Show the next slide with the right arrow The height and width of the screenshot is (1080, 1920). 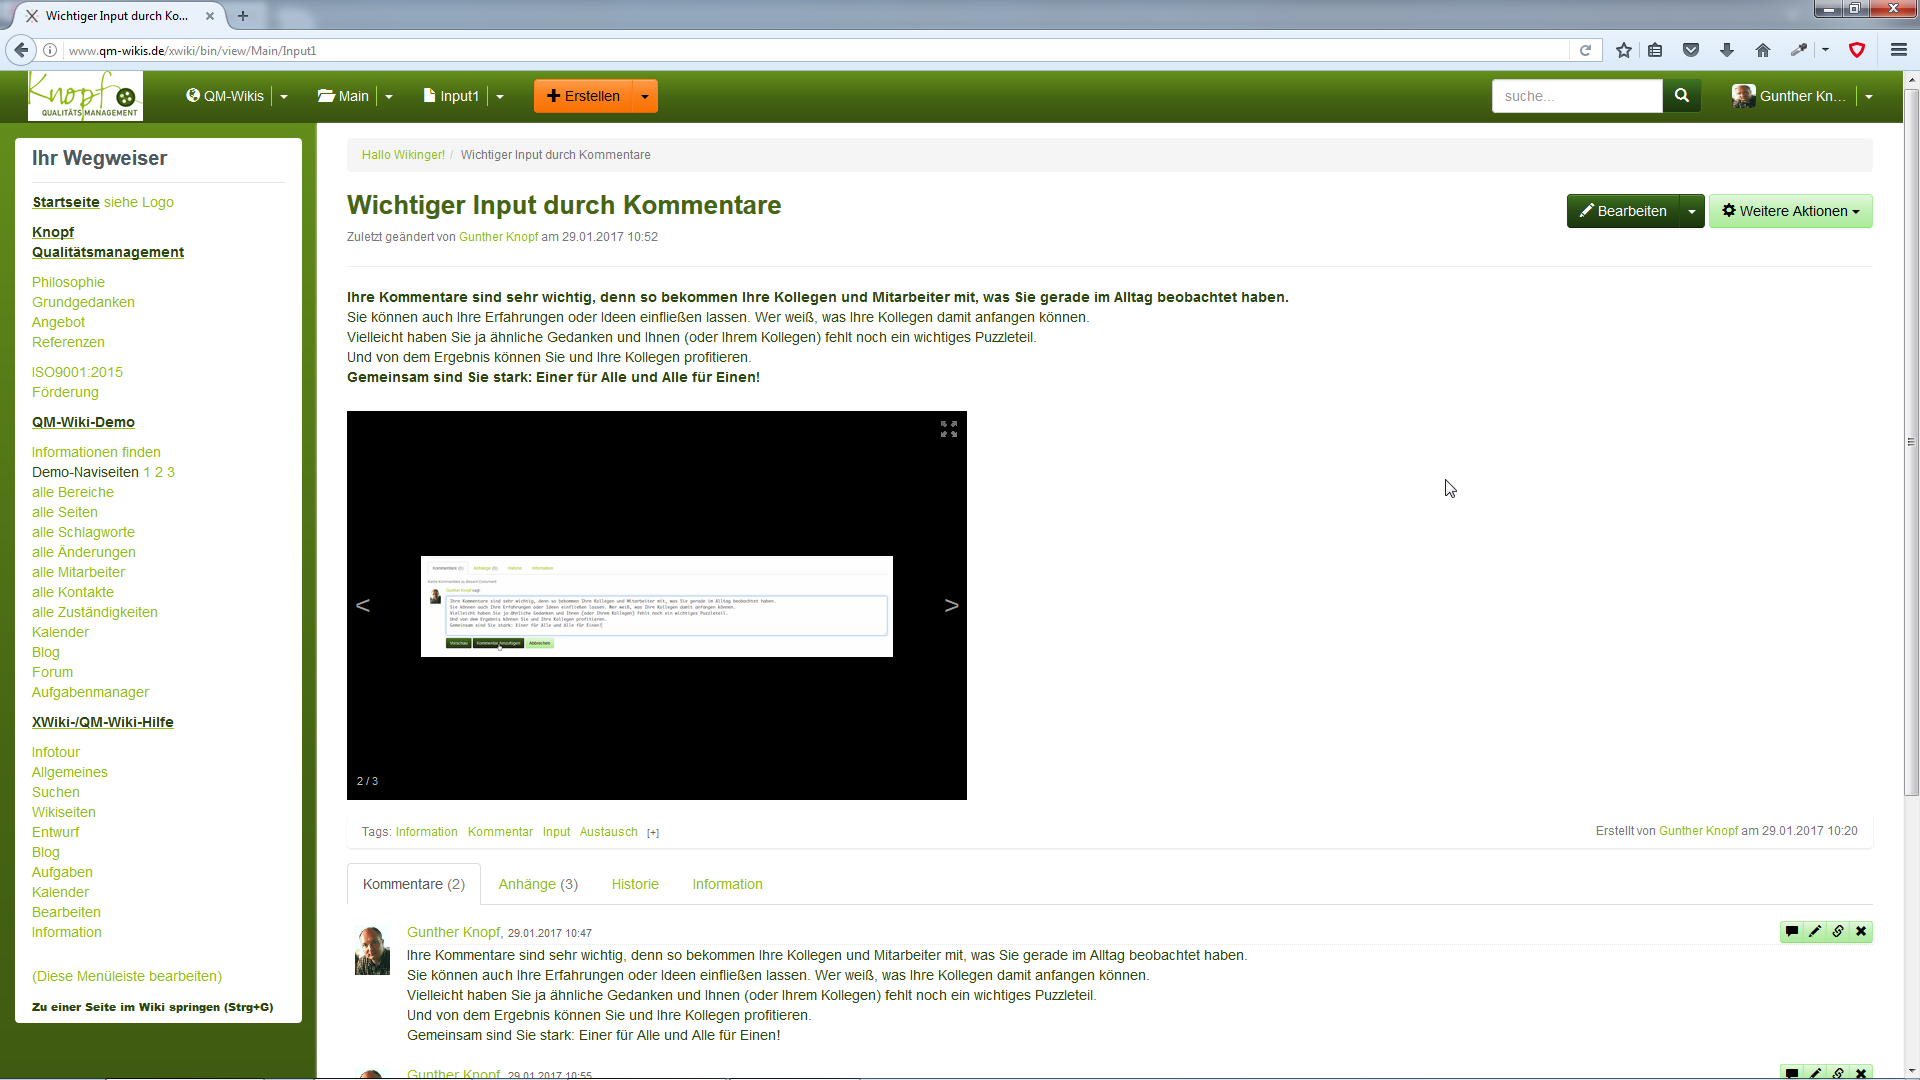tap(951, 605)
